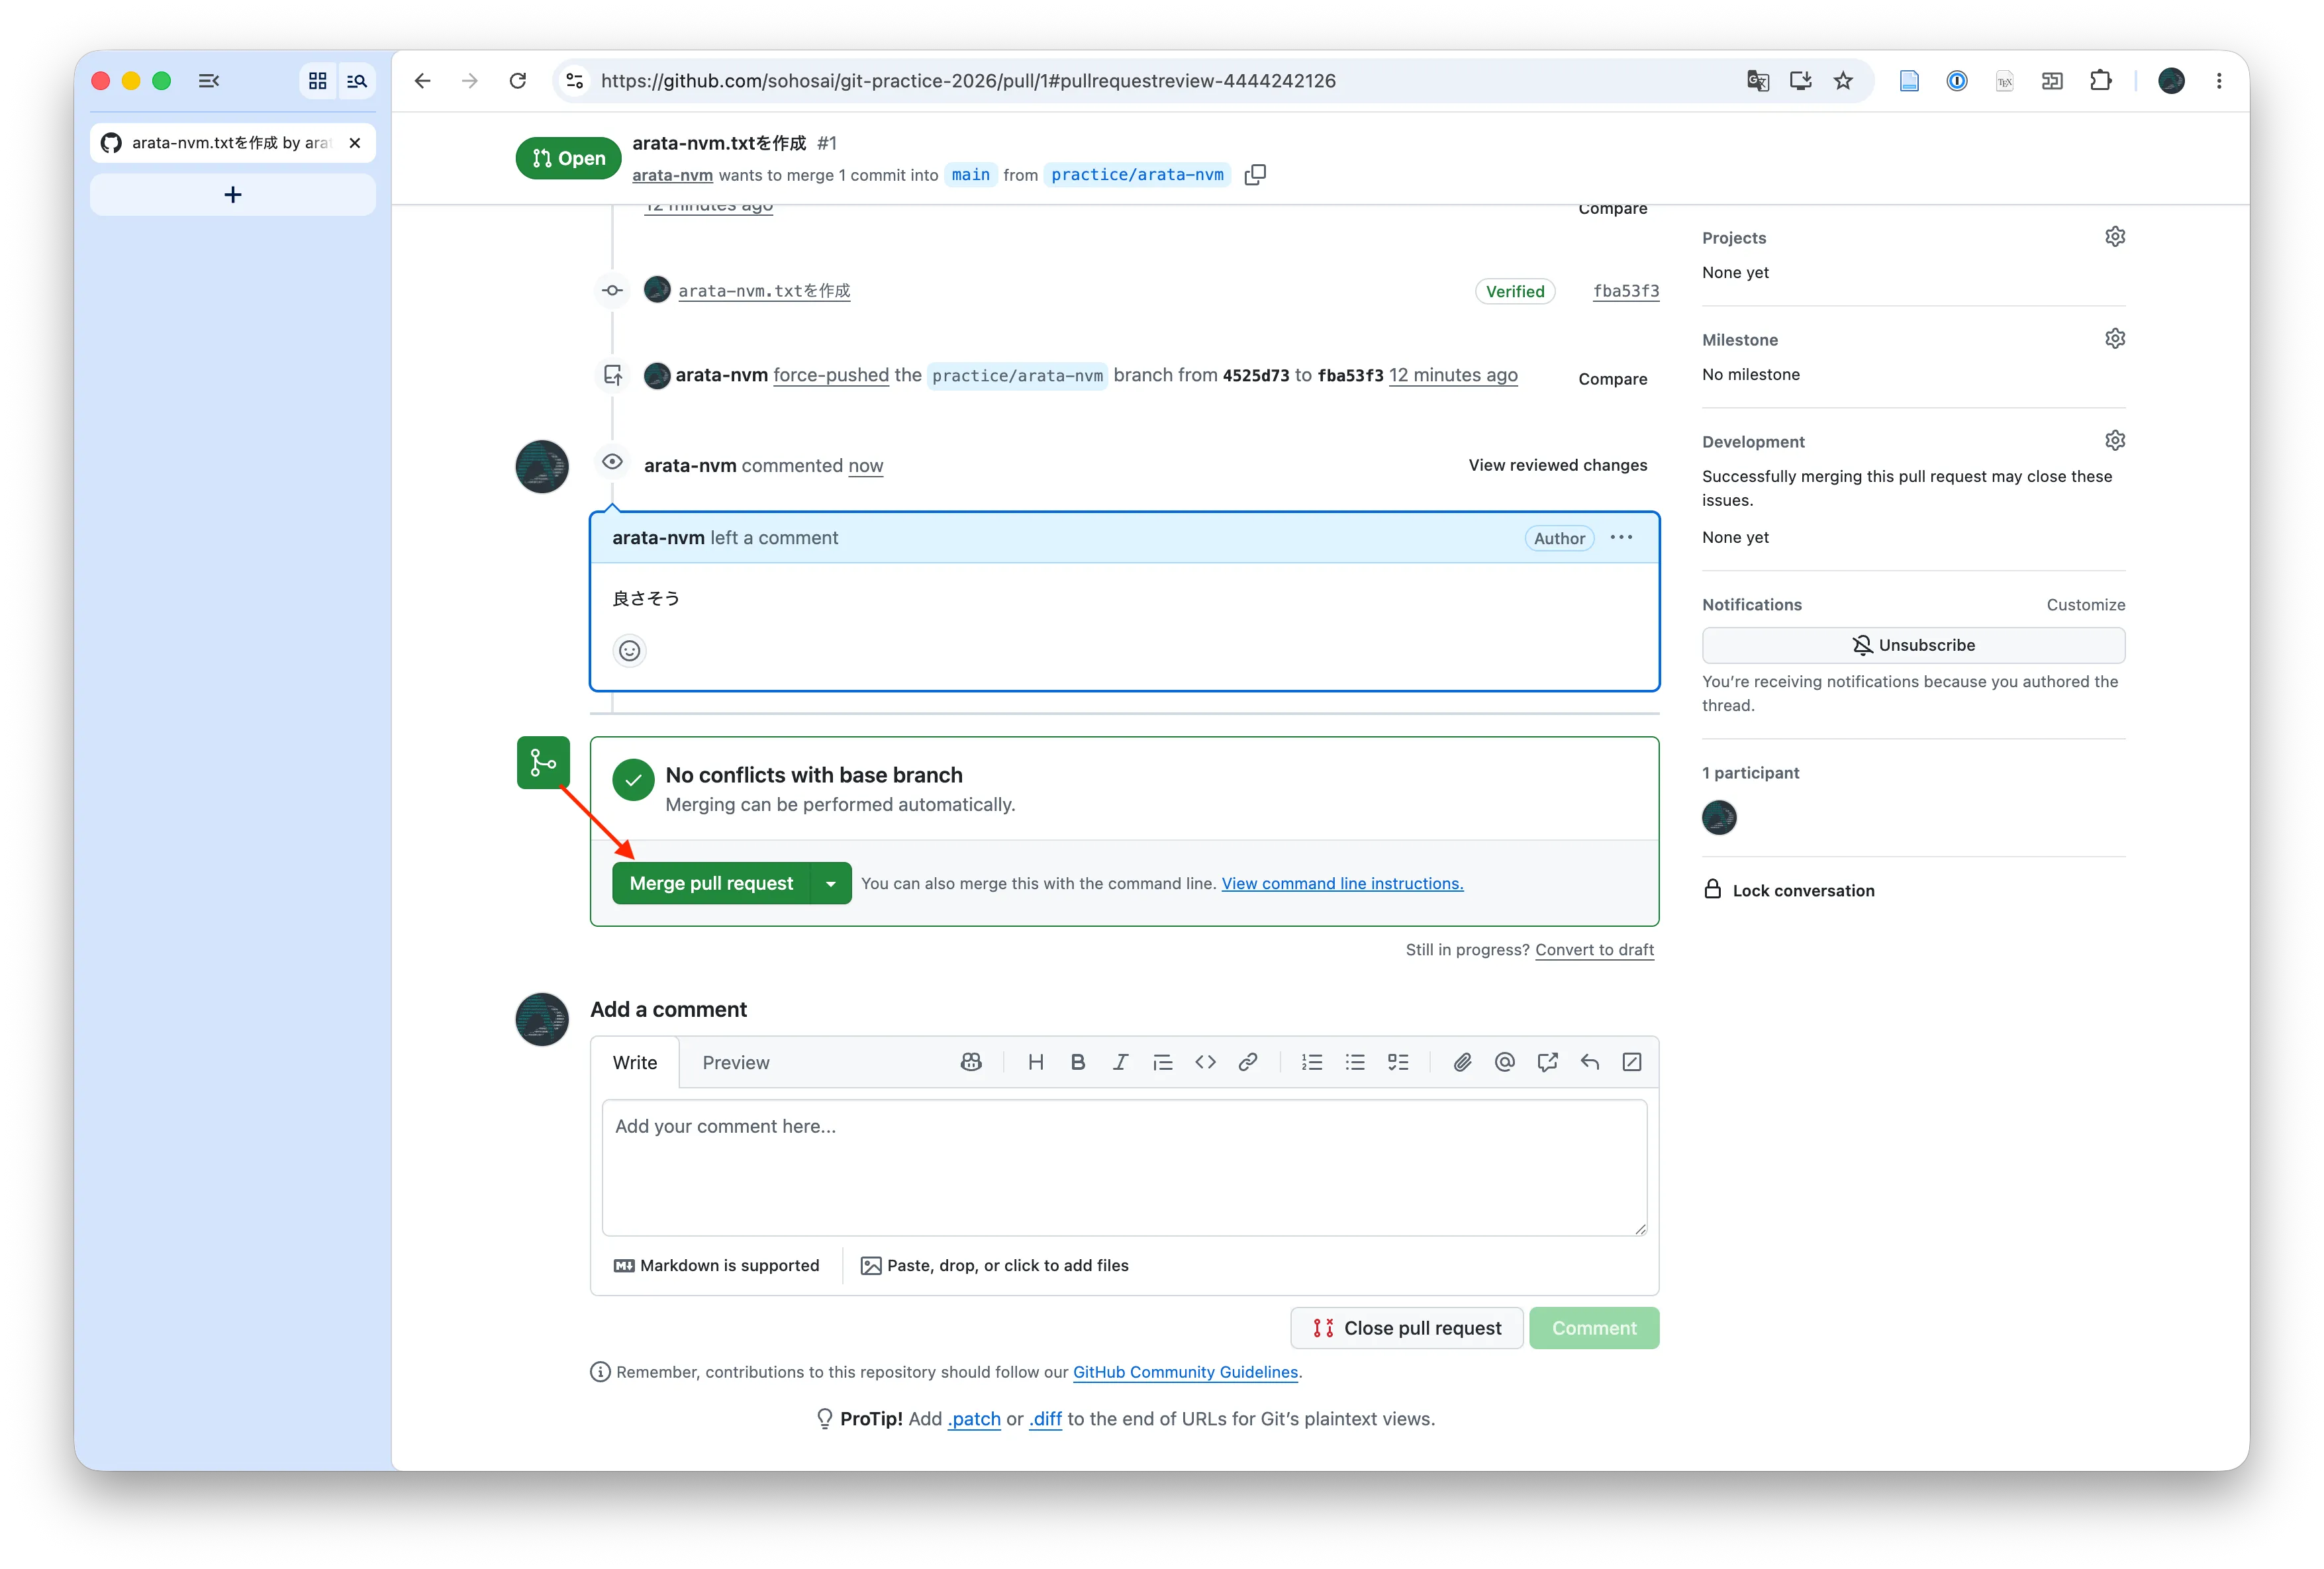Viewport: 2324px width, 1569px height.
Task: Select the Write tab
Action: (635, 1062)
